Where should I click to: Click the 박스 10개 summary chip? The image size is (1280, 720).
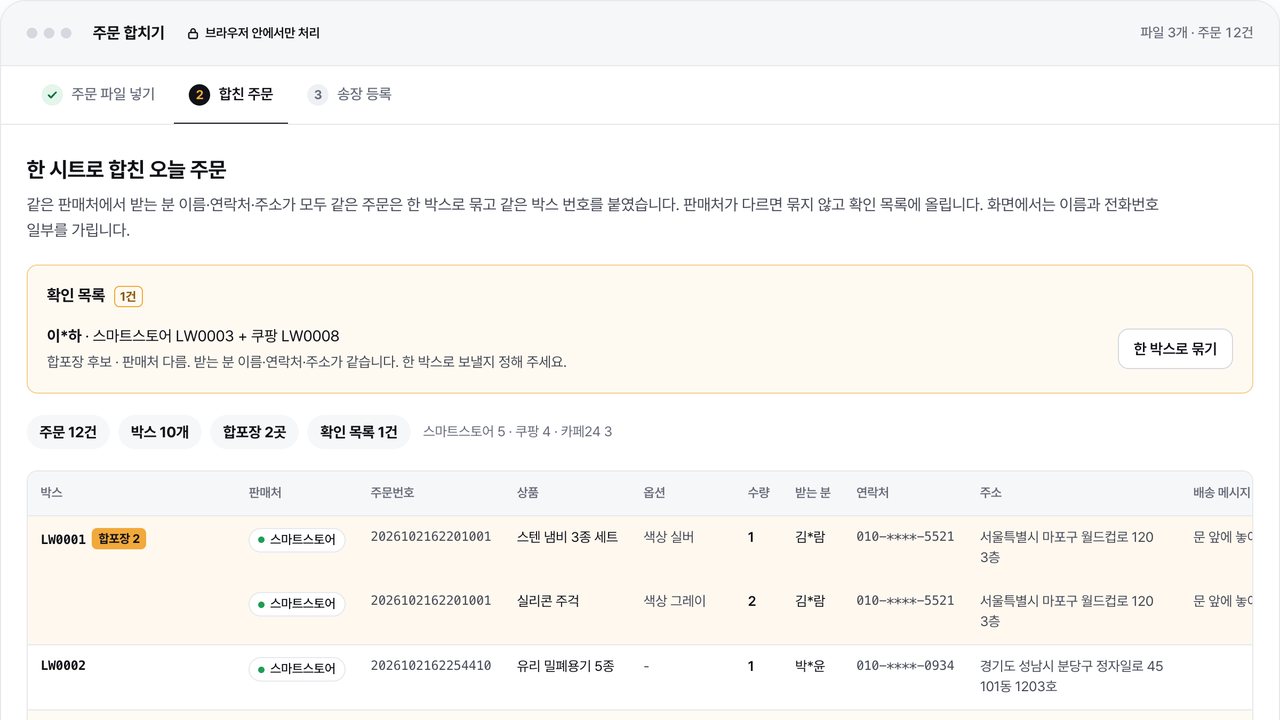[x=160, y=432]
